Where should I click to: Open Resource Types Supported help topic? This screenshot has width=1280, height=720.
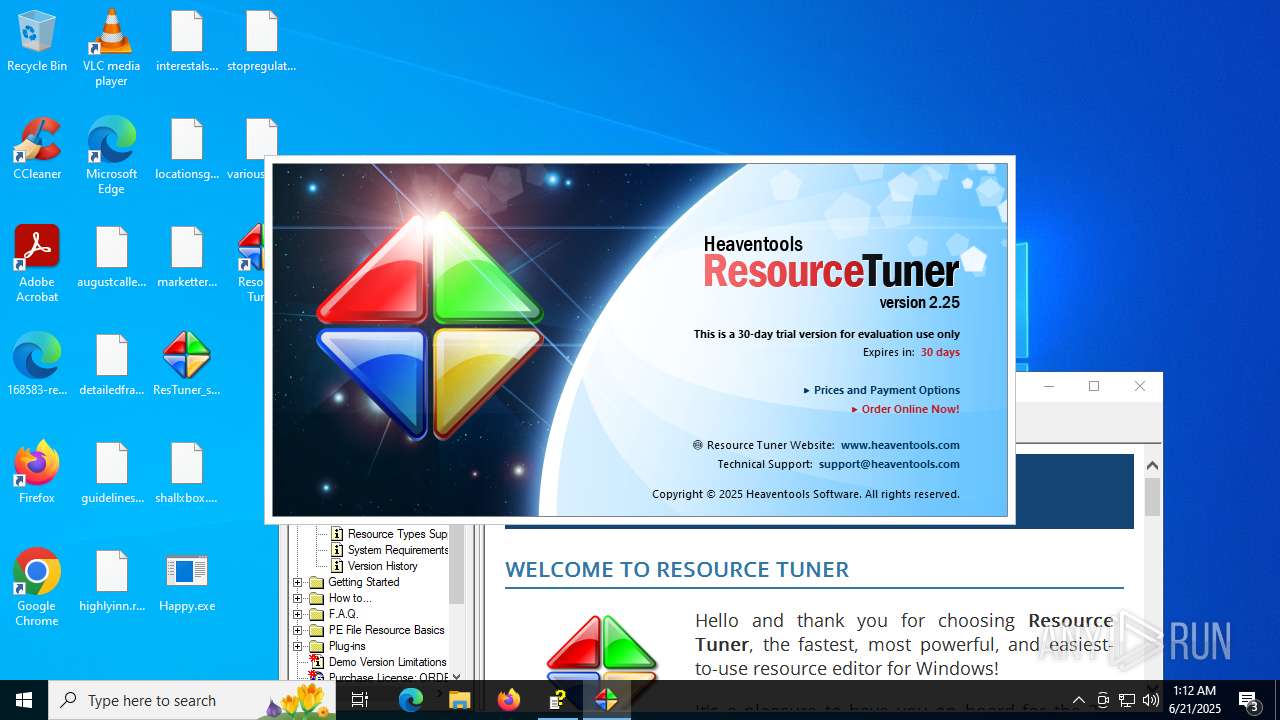click(x=397, y=534)
